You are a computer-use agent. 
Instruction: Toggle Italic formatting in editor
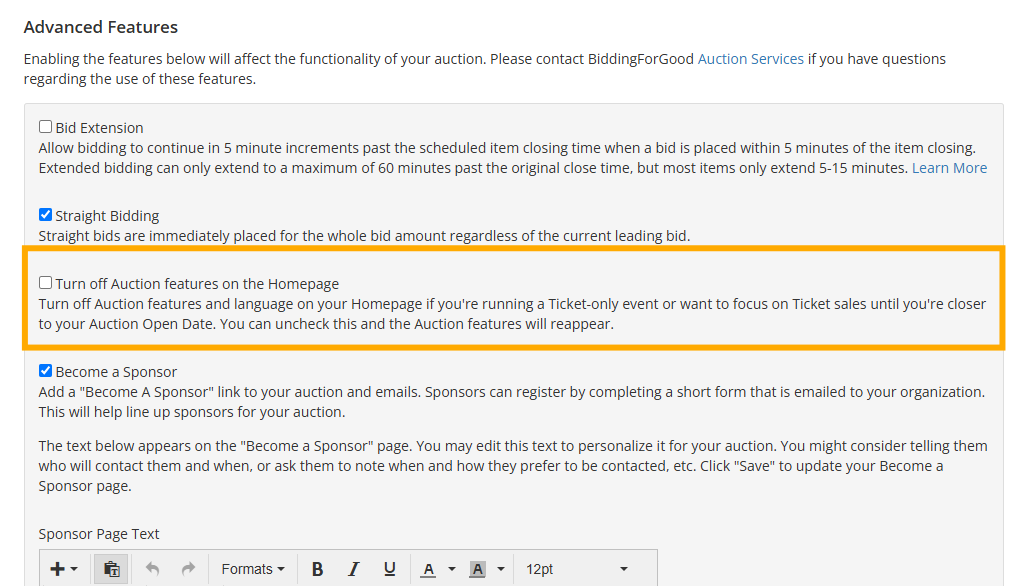[354, 569]
